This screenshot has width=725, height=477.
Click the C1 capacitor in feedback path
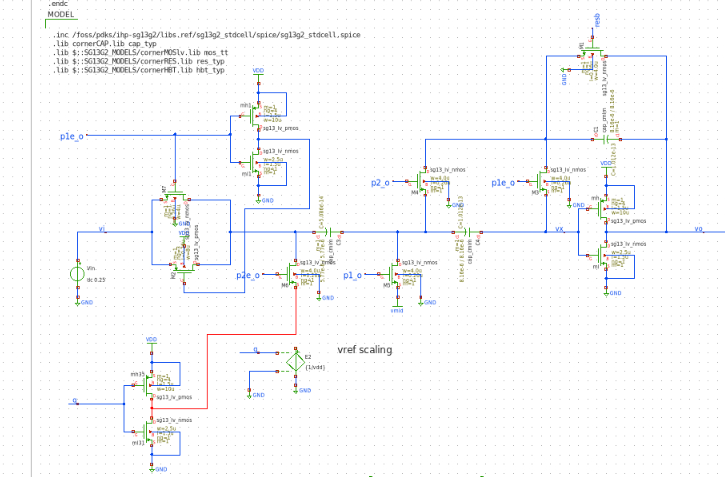coord(606,136)
